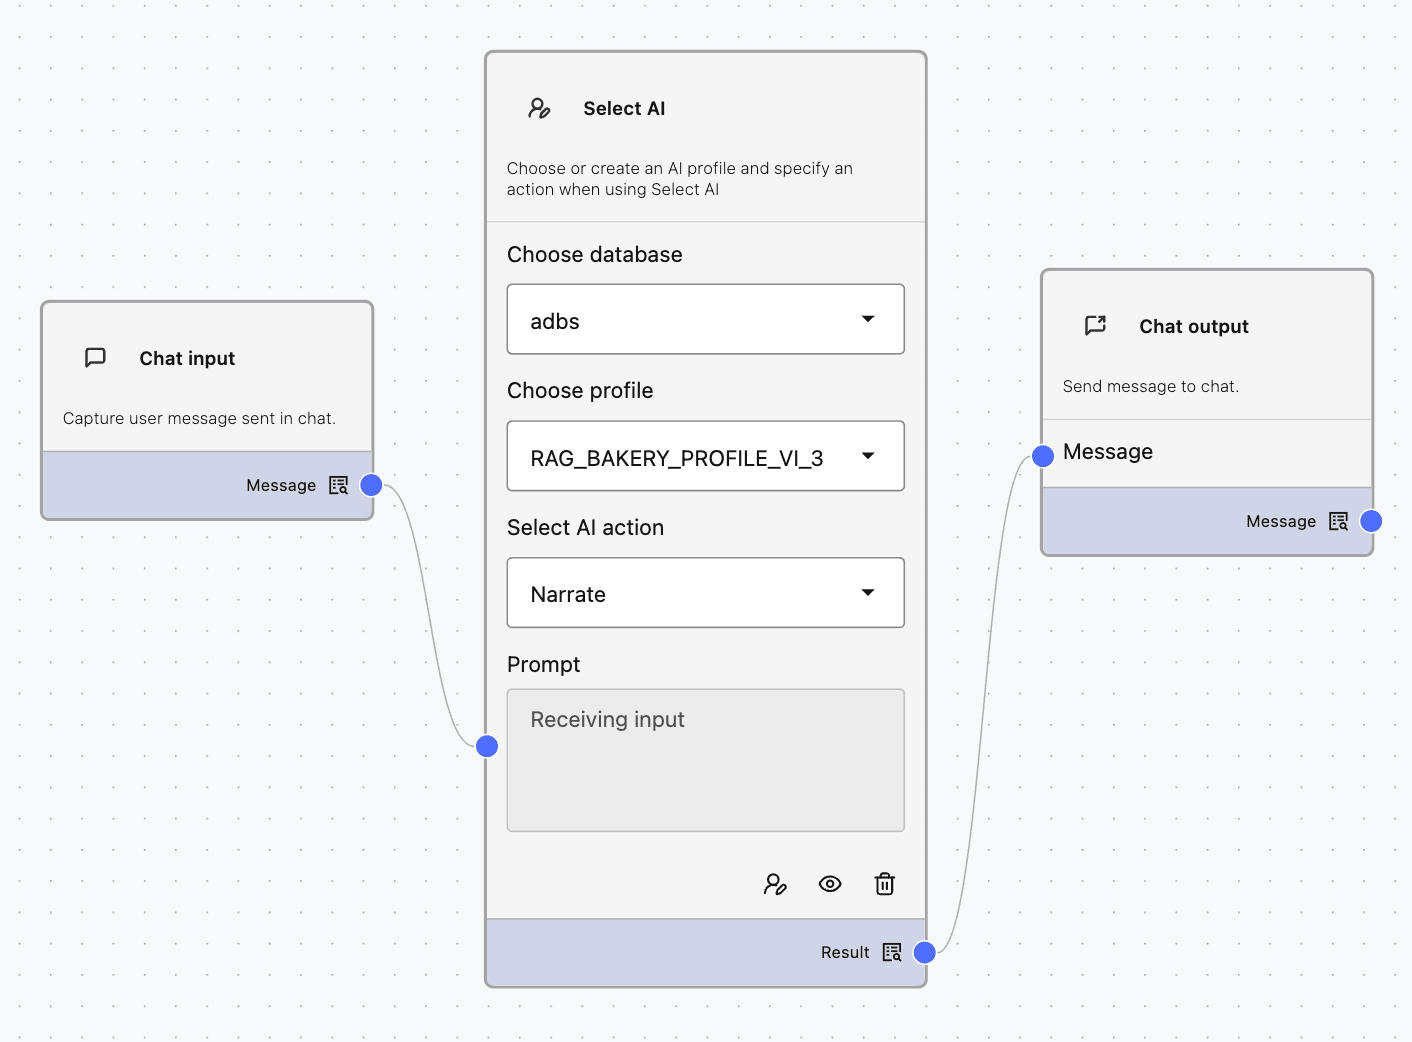Click inside the Receiving input prompt field

pyautogui.click(x=705, y=760)
